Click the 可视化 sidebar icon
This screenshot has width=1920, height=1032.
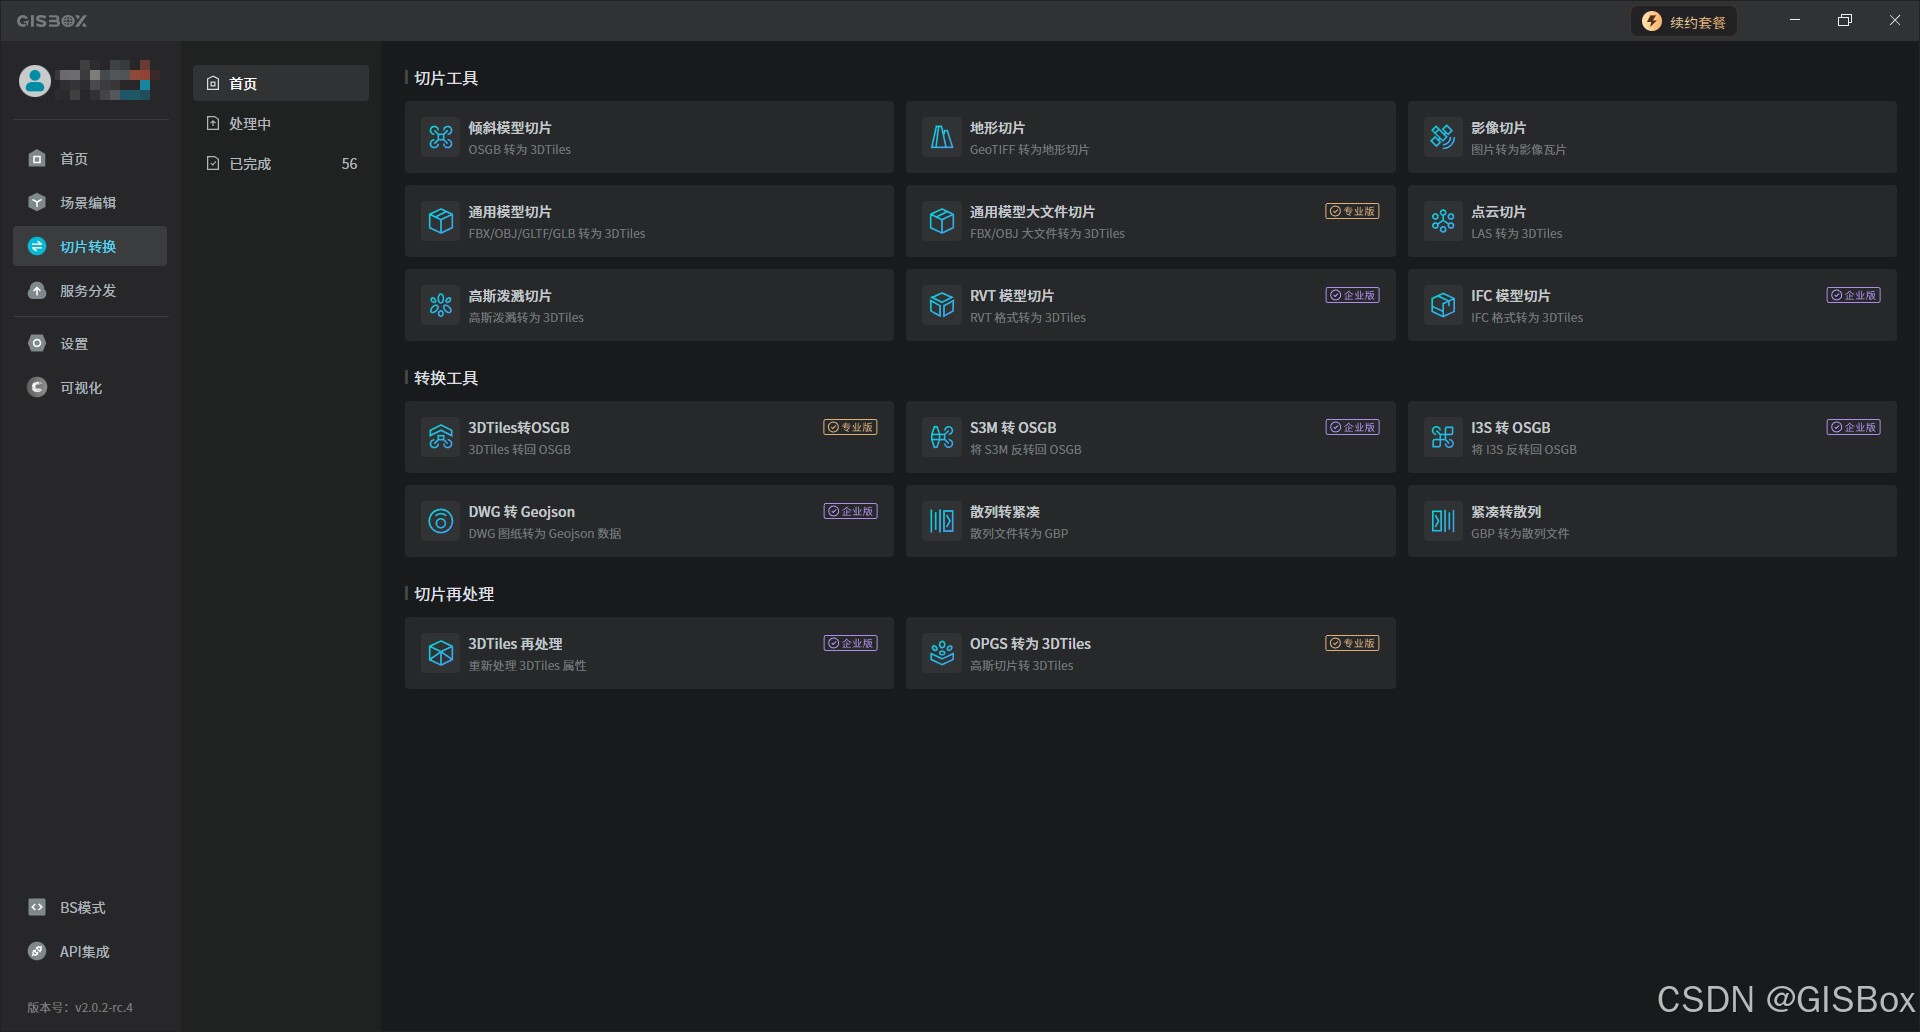[37, 387]
